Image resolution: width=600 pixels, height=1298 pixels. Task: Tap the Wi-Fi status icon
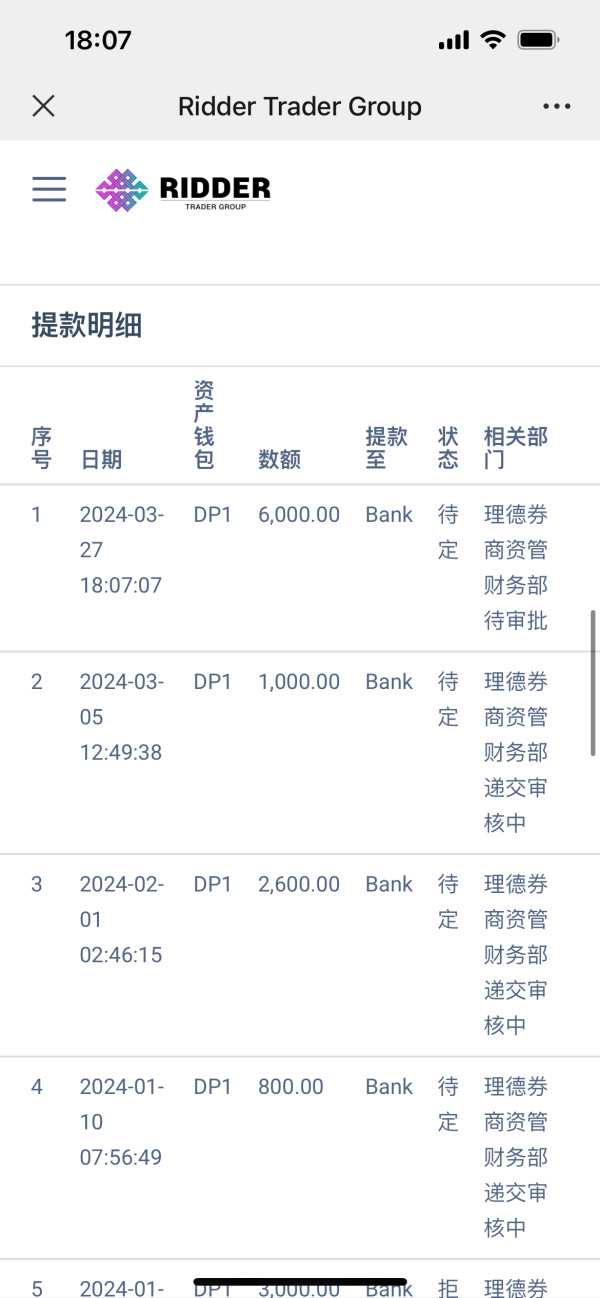492,40
